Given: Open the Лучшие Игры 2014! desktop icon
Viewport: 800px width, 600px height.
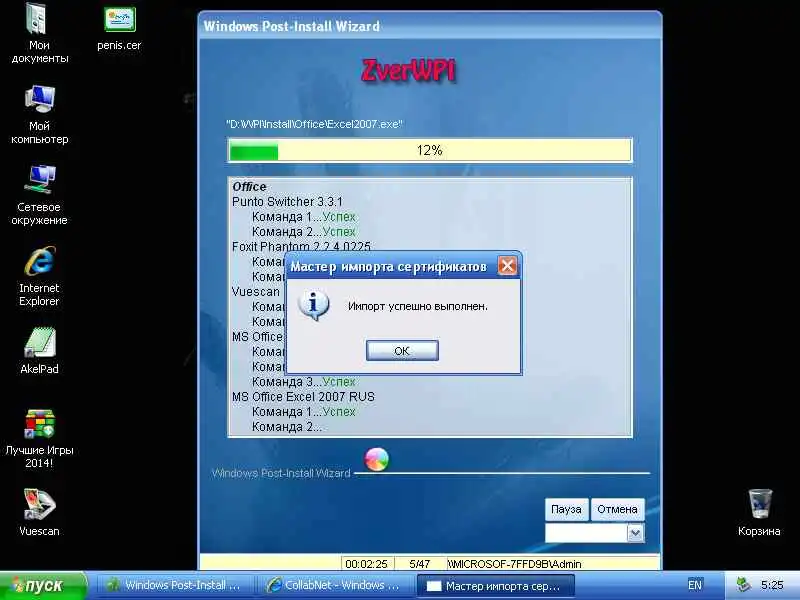Looking at the screenshot, I should click(39, 439).
